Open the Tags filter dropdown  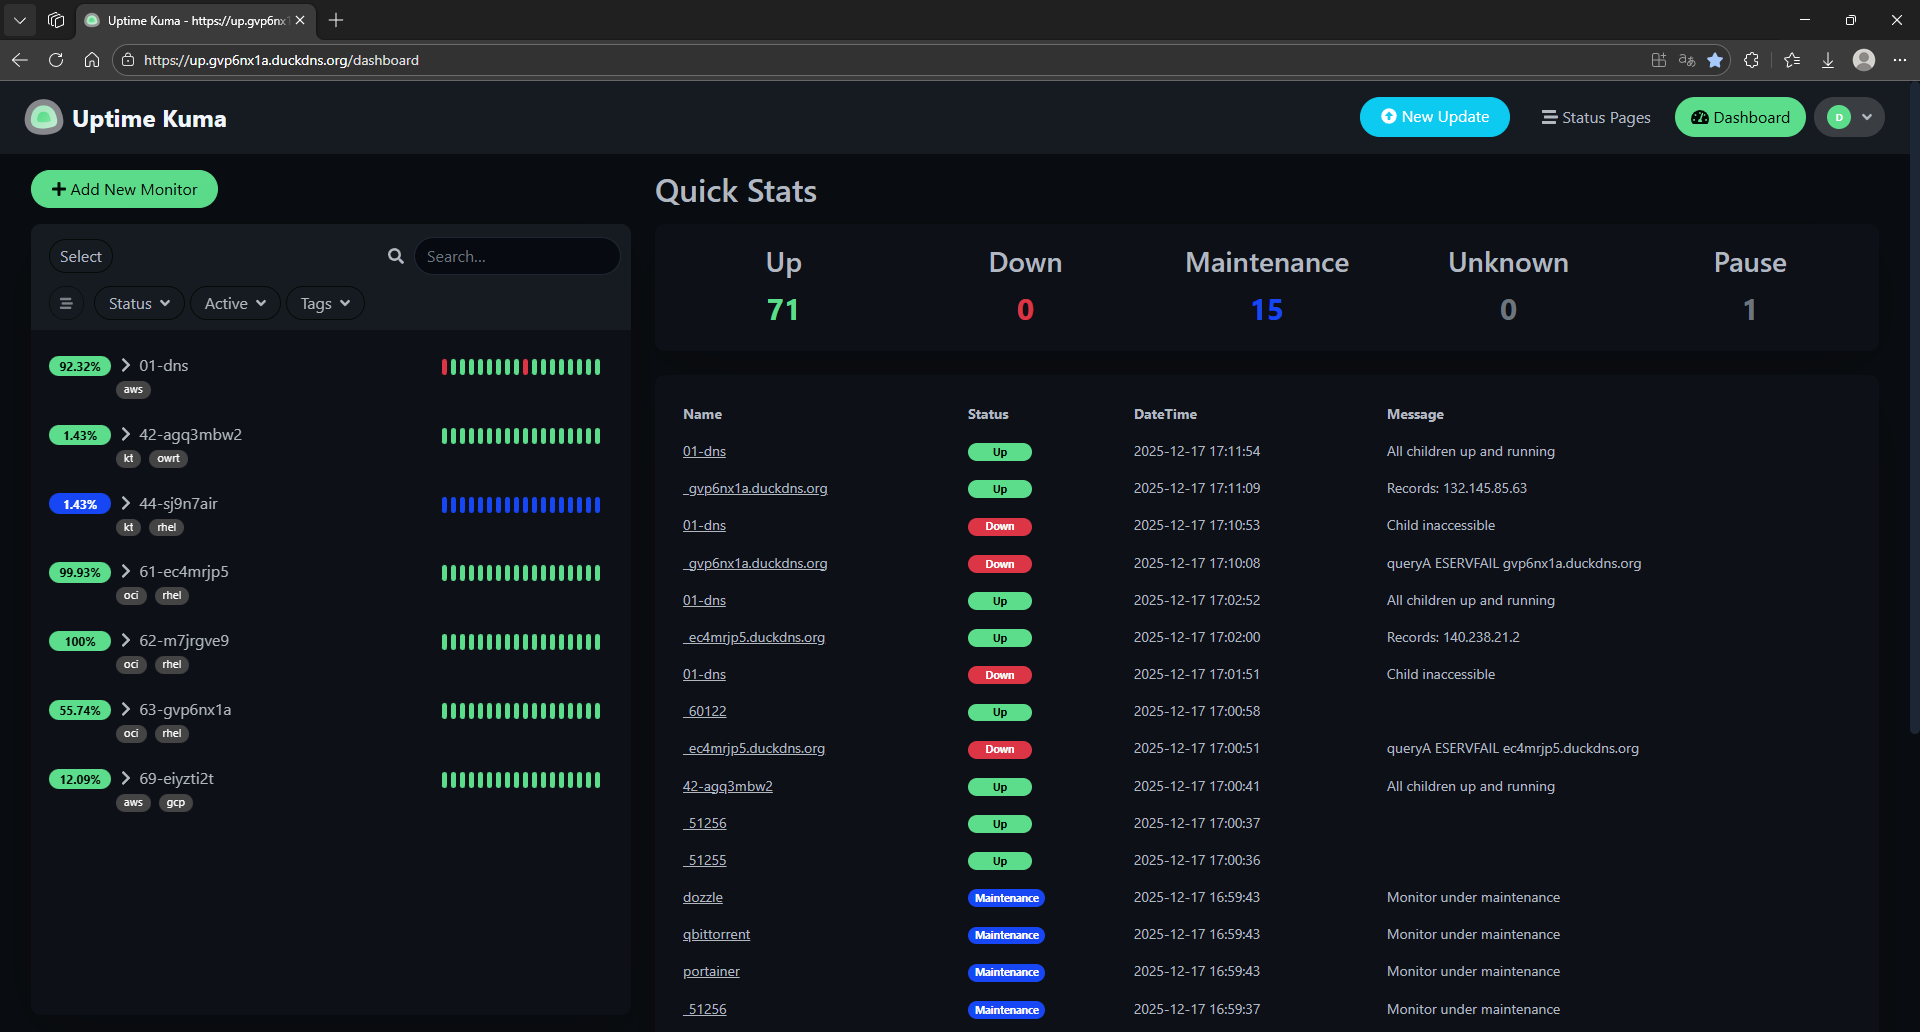pyautogui.click(x=325, y=303)
